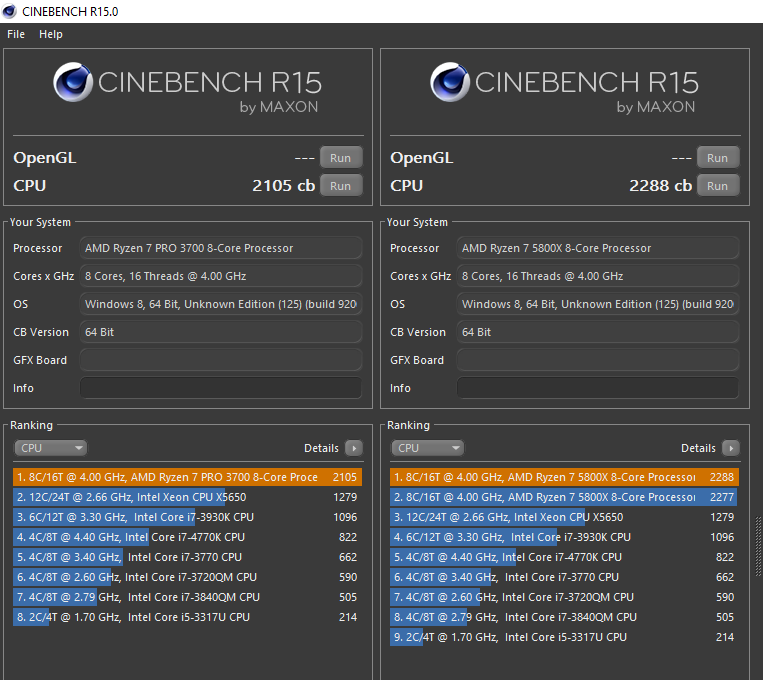Run the CPU test in right panel
This screenshot has height=680, width=763.
coord(717,185)
